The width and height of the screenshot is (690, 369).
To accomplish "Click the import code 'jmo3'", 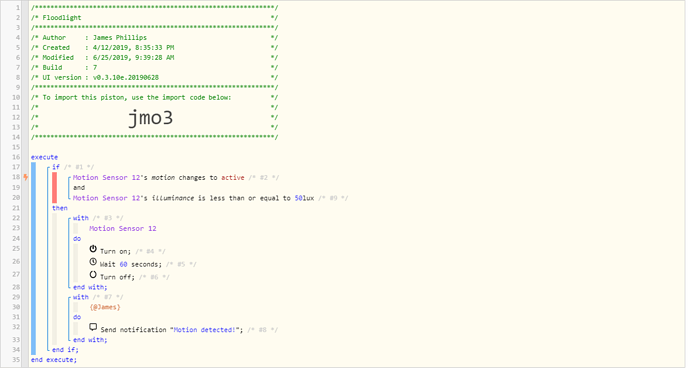I will pyautogui.click(x=150, y=118).
